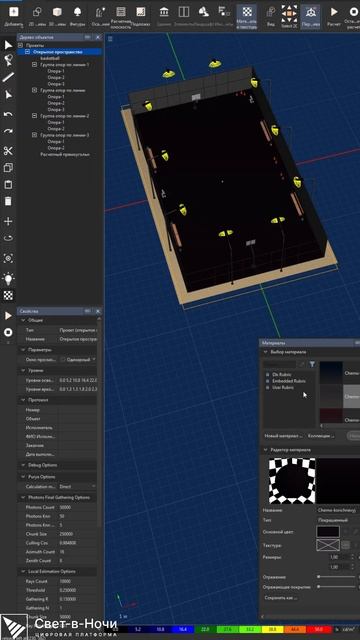The height and width of the screenshot is (640, 360).
Task: Open the Тип dropdown in material editor
Action: coord(338,520)
